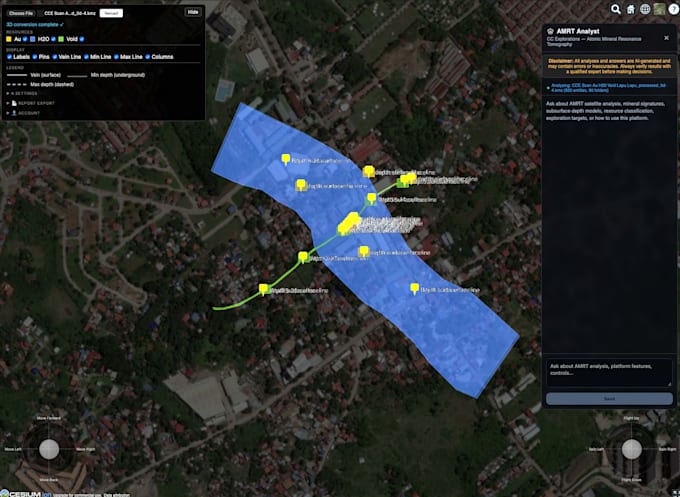Image resolution: width=680 pixels, height=497 pixels.
Task: Click the Send button in AMRT Analyst
Action: coord(609,399)
